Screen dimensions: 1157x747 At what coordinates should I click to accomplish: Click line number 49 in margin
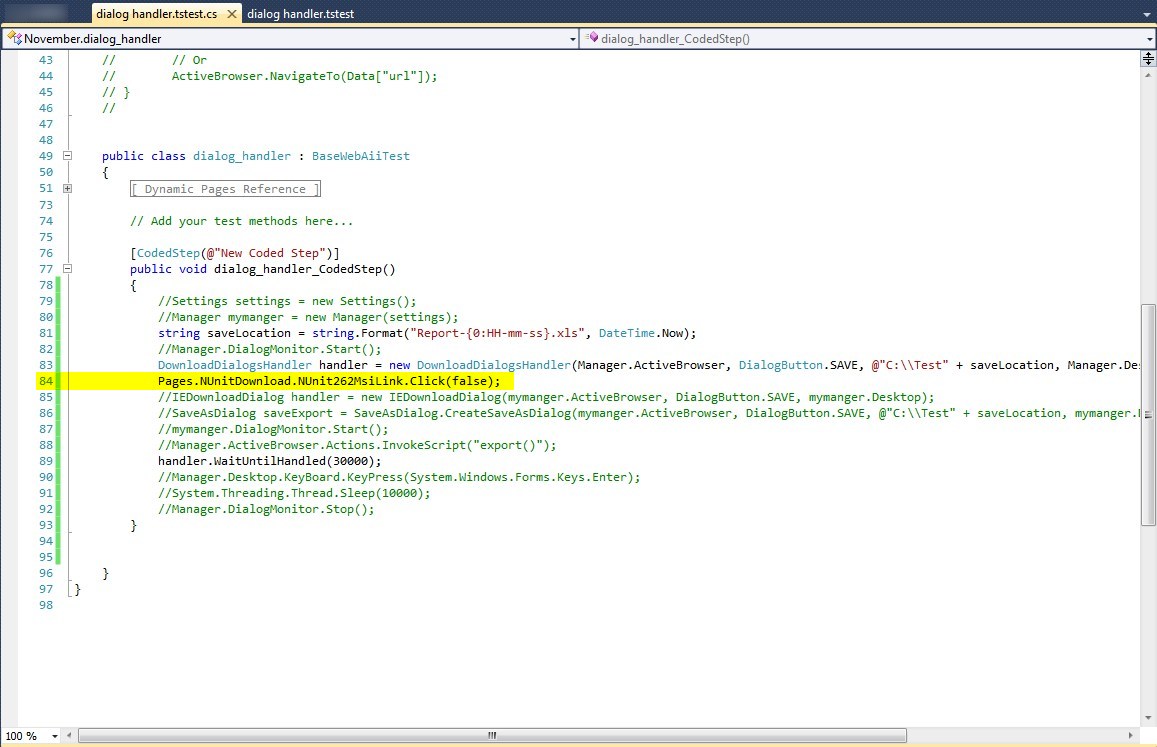(x=46, y=156)
